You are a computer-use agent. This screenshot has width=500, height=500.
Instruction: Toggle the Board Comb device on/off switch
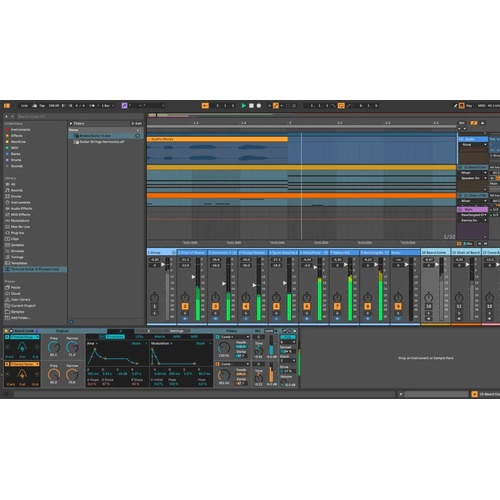point(6,331)
